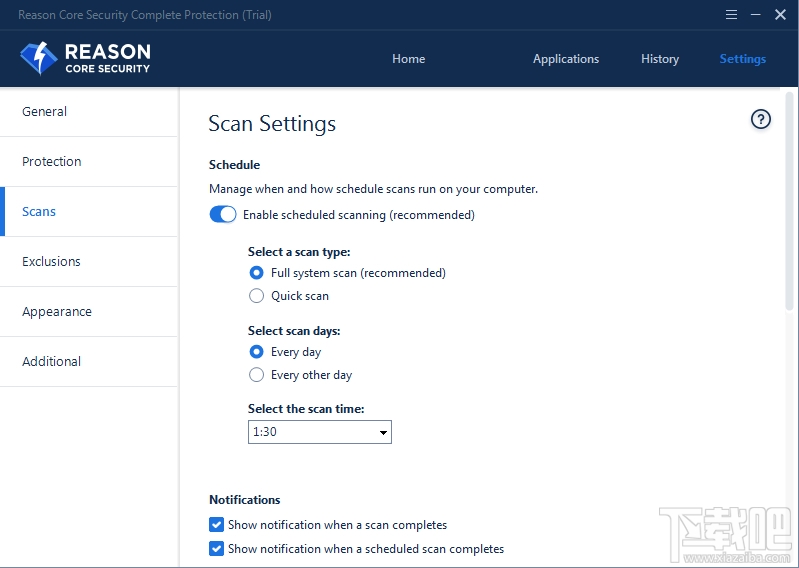This screenshot has width=799, height=568.
Task: Uncheck notification when scheduled scan completes
Action: 216,549
